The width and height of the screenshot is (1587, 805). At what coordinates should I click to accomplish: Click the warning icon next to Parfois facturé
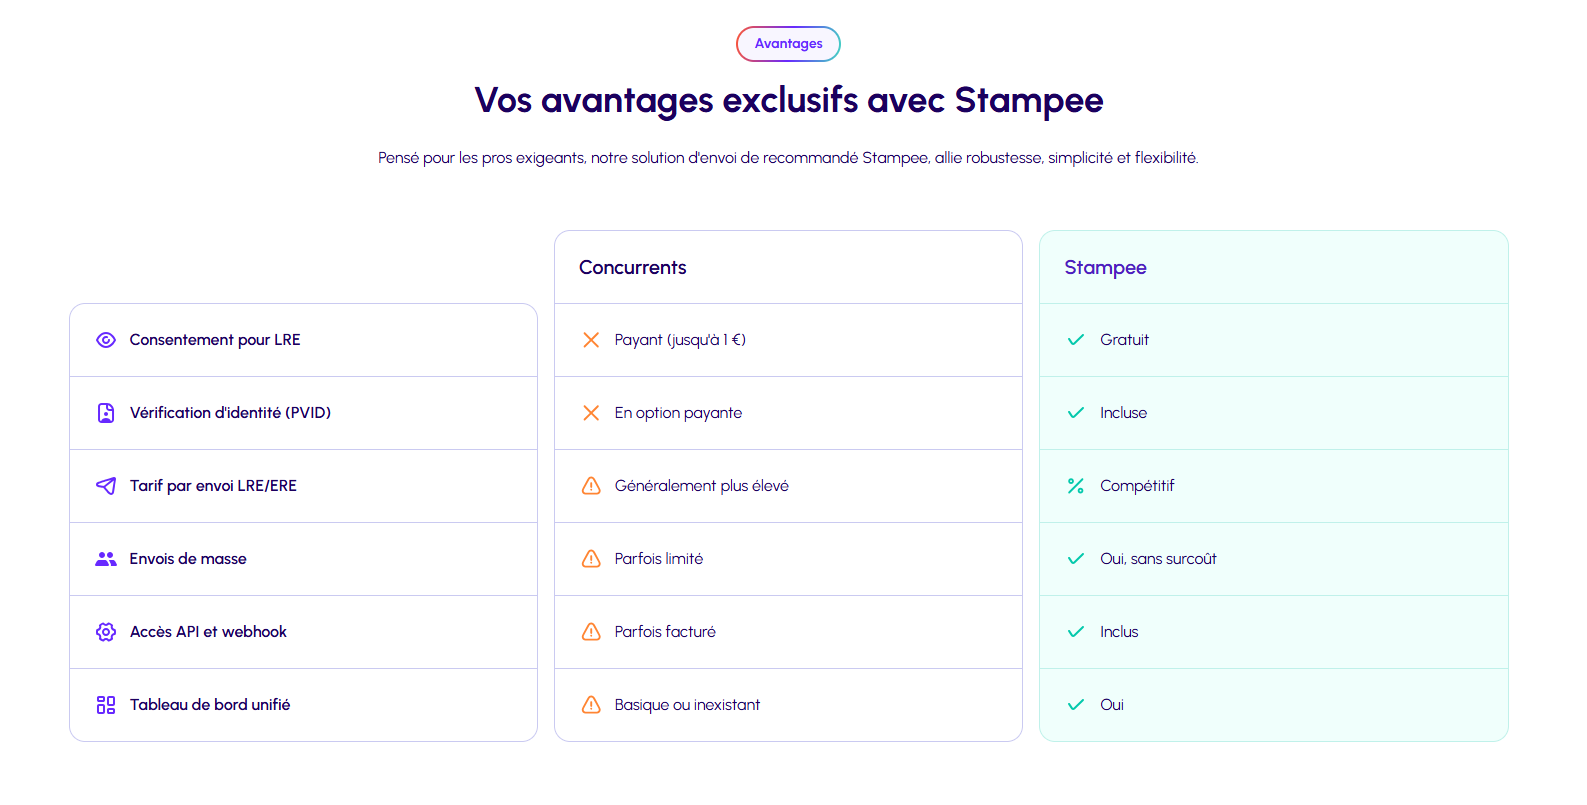tap(591, 632)
